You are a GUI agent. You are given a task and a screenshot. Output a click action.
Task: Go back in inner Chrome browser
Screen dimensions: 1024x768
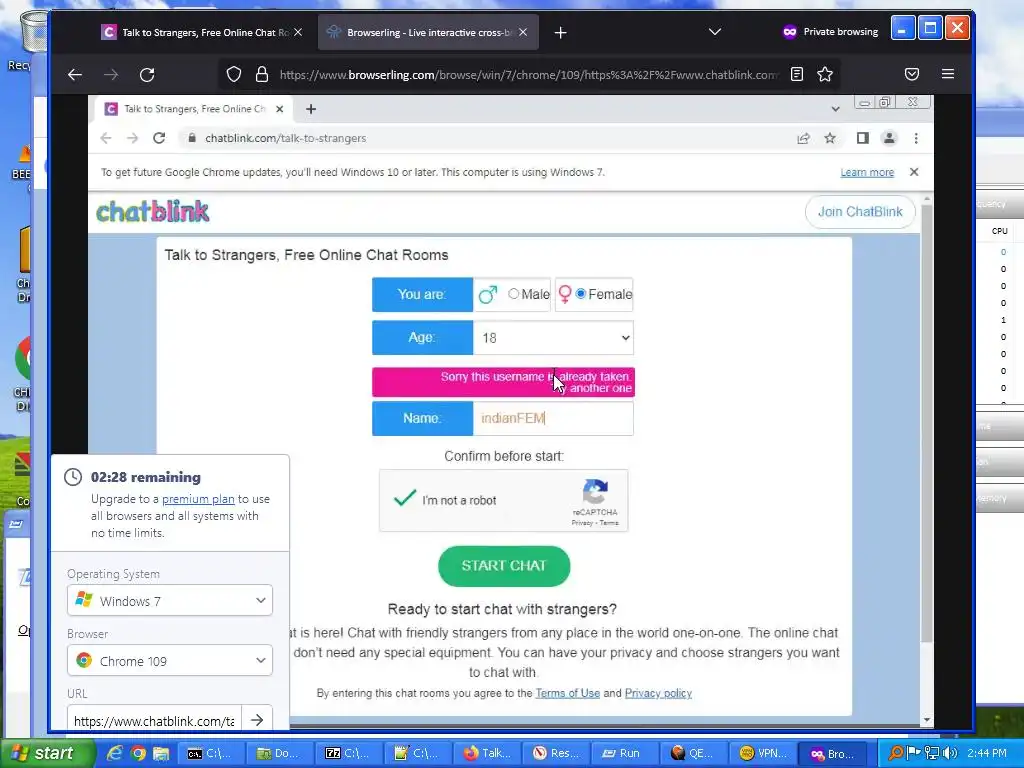click(106, 138)
